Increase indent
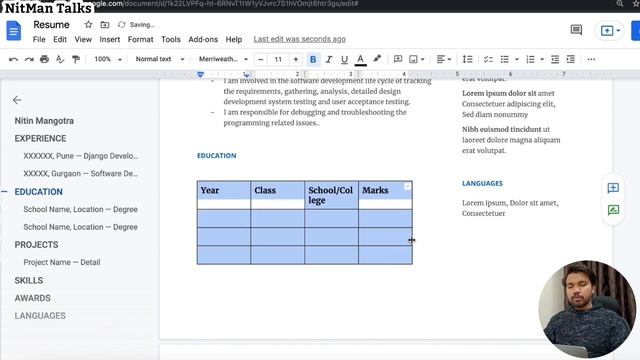The width and height of the screenshot is (640, 360). tap(571, 60)
